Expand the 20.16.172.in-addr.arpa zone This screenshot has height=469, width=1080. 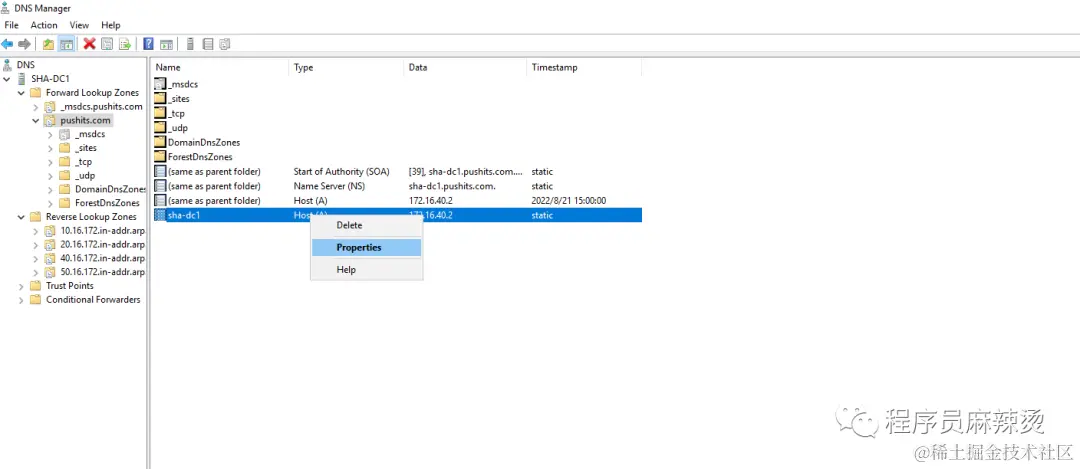[x=36, y=244]
